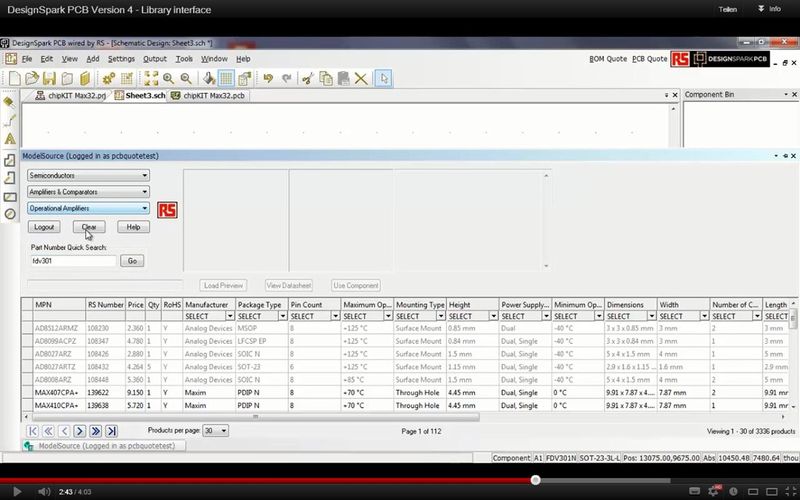Open the Libraries book icon in the toolbar
The width and height of the screenshot is (800, 500).
point(85,78)
